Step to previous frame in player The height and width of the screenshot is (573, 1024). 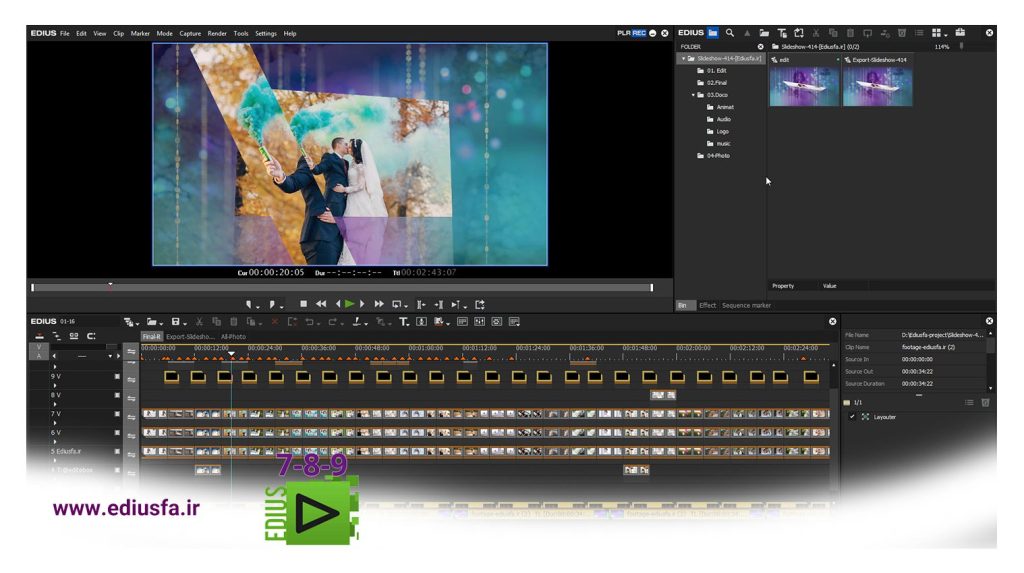click(338, 304)
